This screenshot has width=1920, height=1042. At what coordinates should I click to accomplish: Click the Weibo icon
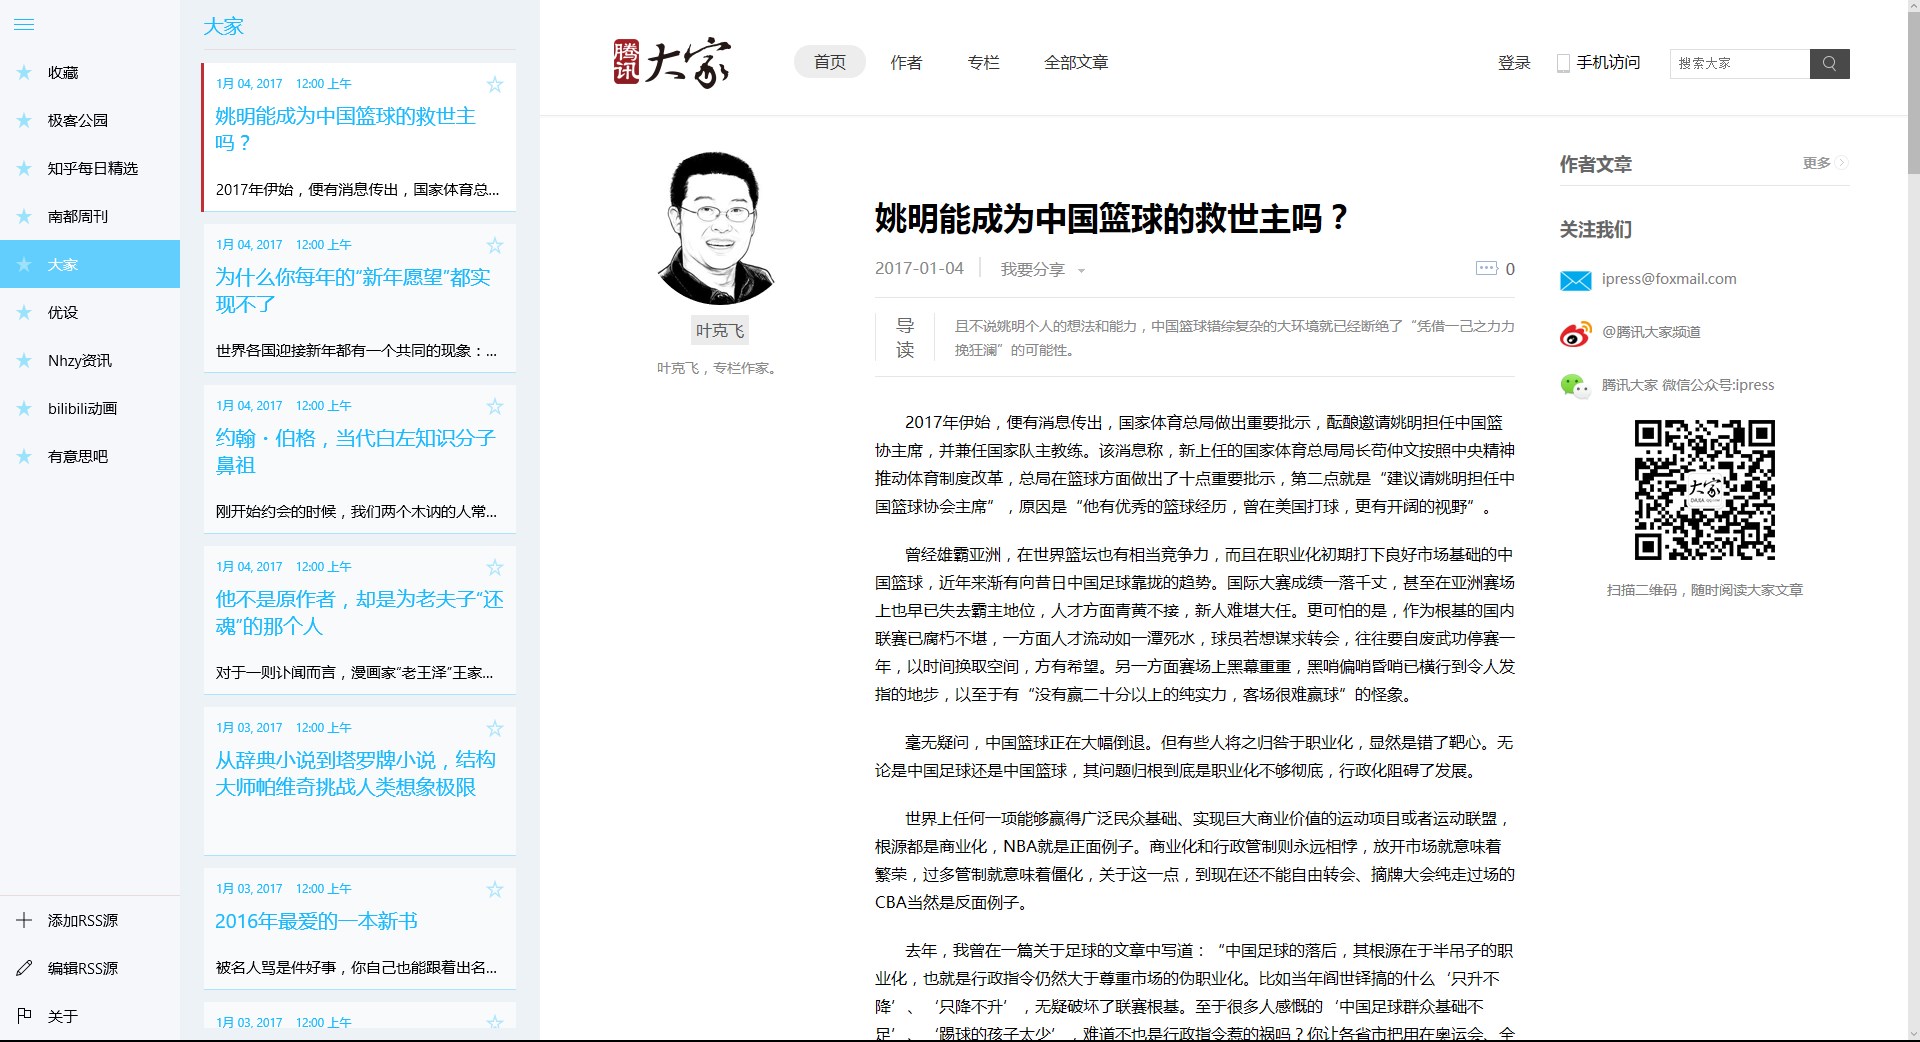click(1576, 334)
